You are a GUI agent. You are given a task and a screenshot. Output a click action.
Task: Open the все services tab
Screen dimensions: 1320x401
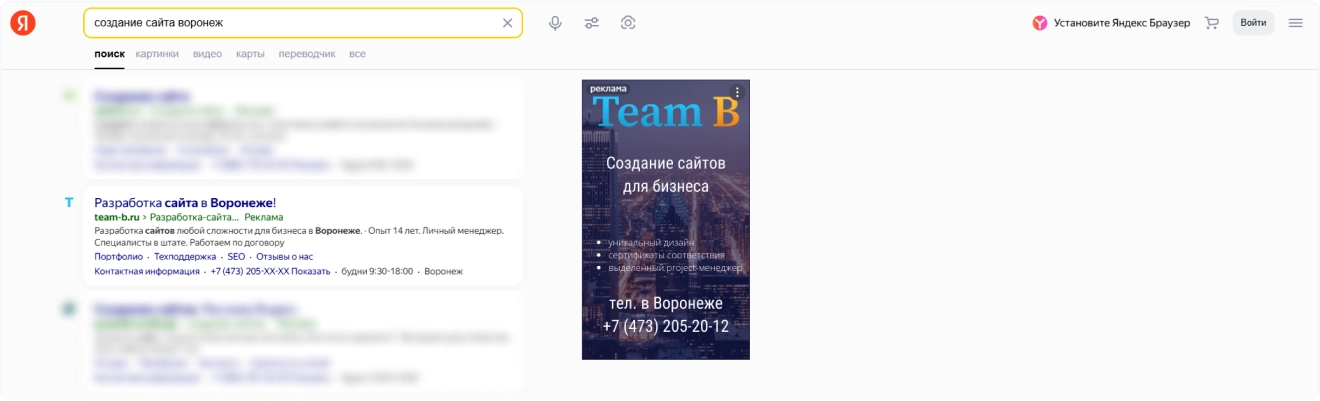tap(357, 54)
